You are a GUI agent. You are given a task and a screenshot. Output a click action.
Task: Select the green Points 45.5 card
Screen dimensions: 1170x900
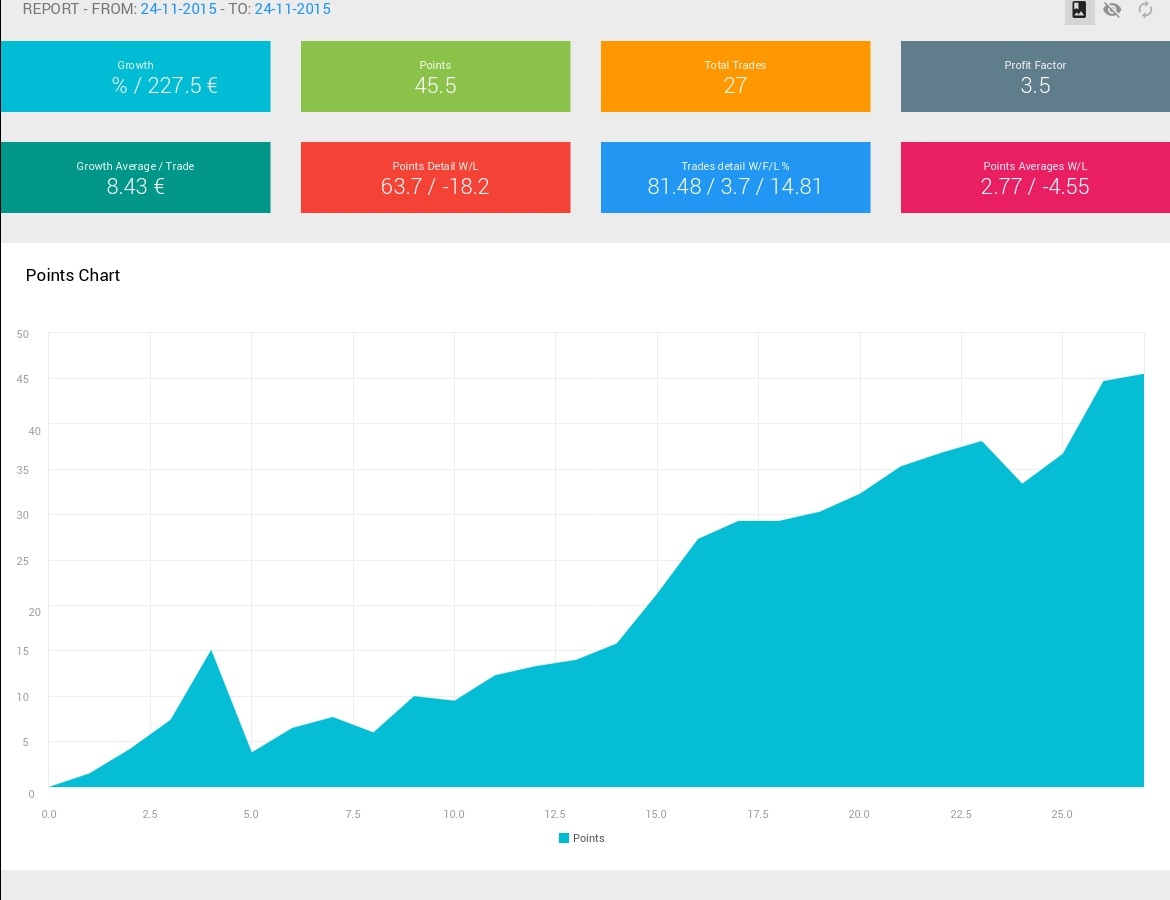pos(436,76)
